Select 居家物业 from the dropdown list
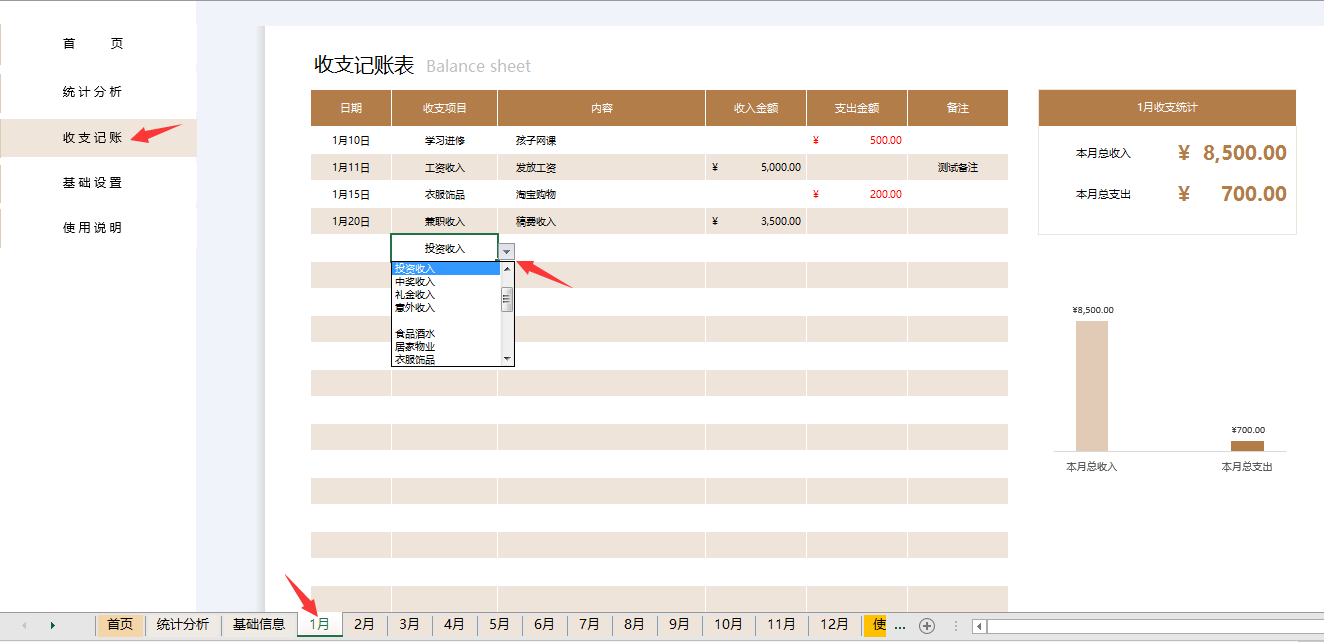 point(445,346)
